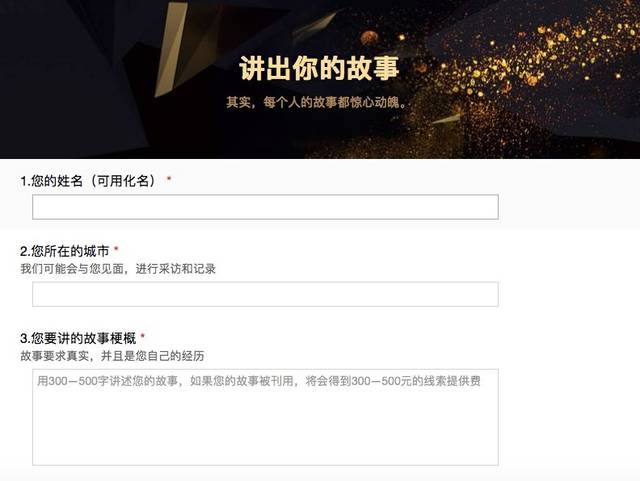Image resolution: width=640 pixels, height=481 pixels.
Task: Click the label 1.您的姓名（可用化名）
Action: point(88,180)
